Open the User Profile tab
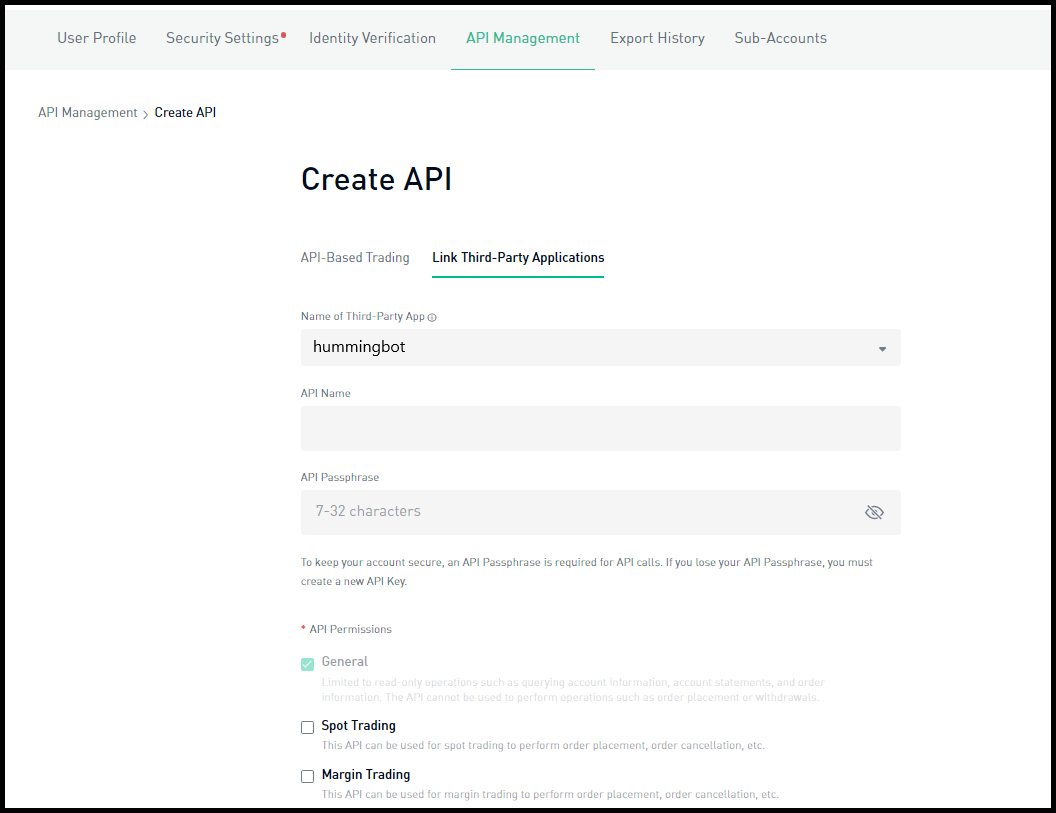1056x813 pixels. (x=97, y=38)
